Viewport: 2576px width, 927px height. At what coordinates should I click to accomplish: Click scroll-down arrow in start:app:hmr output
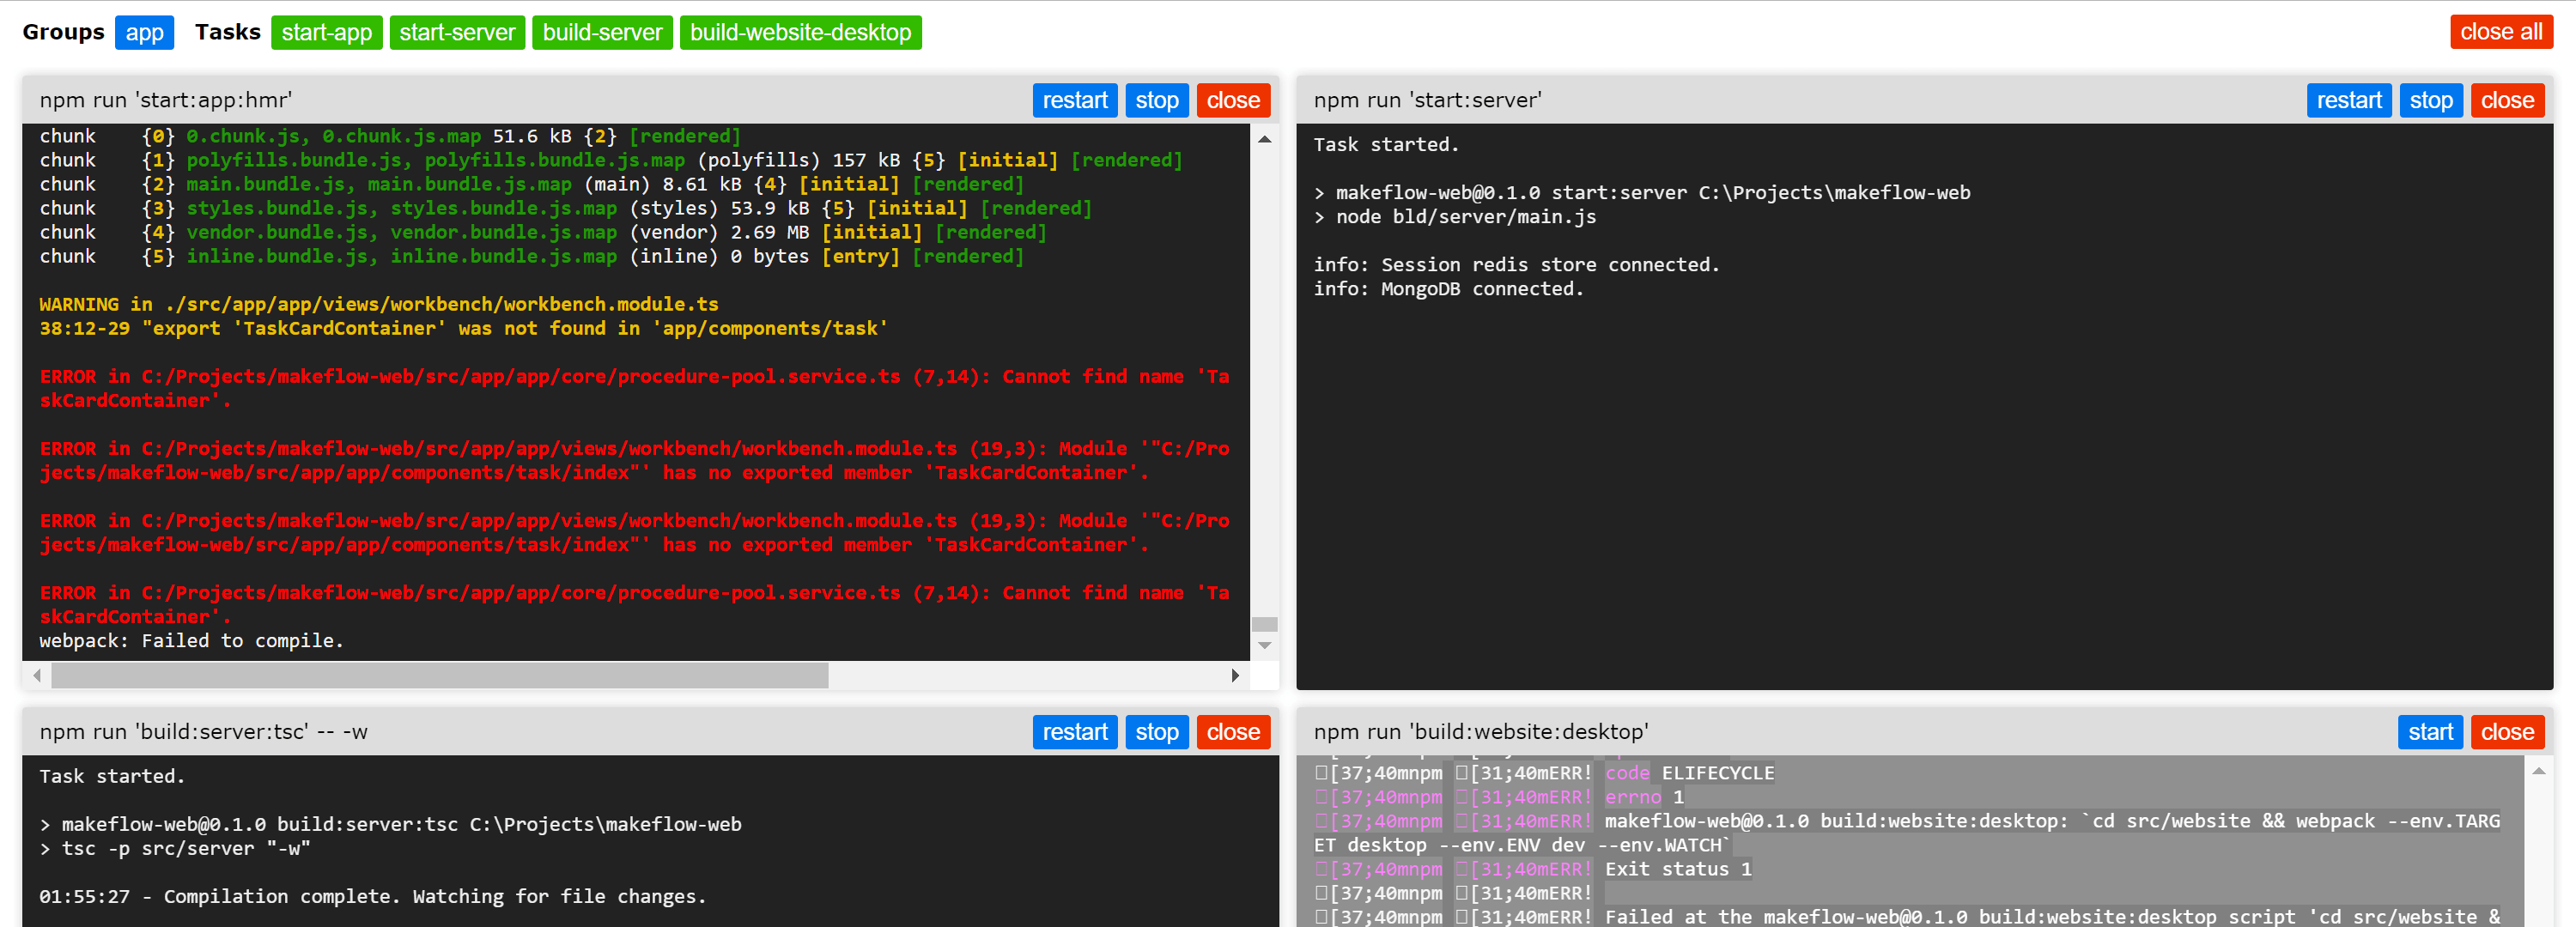(x=1264, y=646)
